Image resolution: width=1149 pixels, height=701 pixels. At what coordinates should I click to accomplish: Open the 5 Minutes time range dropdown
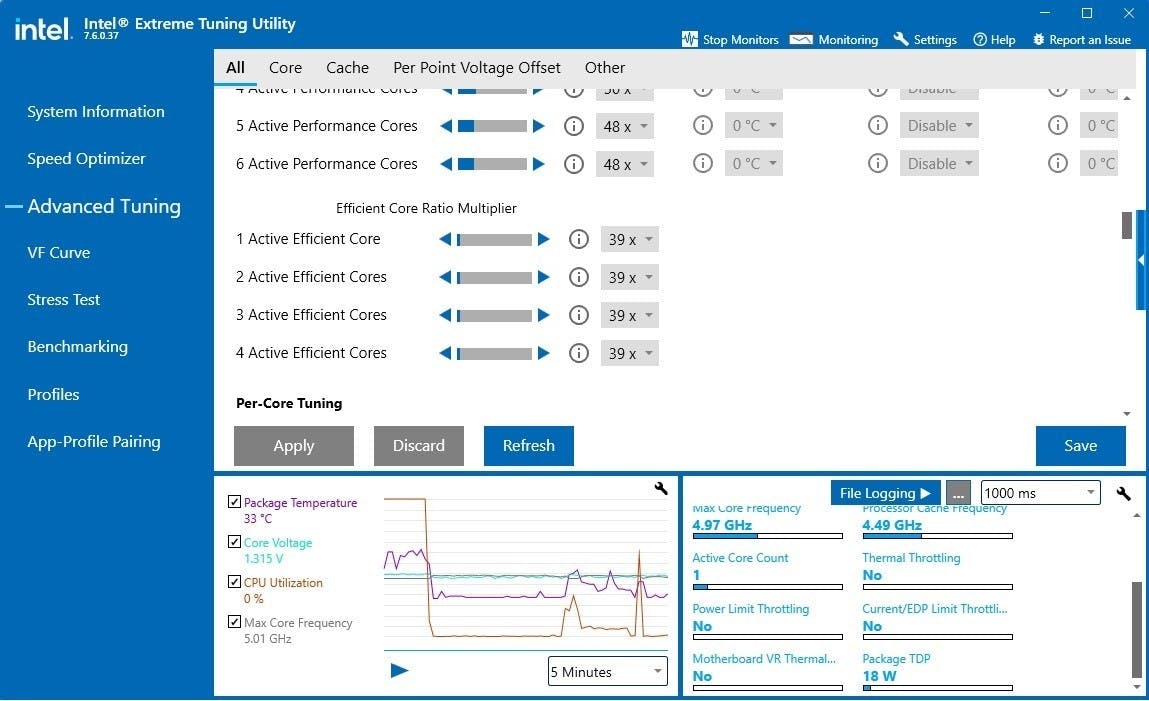pyautogui.click(x=607, y=672)
